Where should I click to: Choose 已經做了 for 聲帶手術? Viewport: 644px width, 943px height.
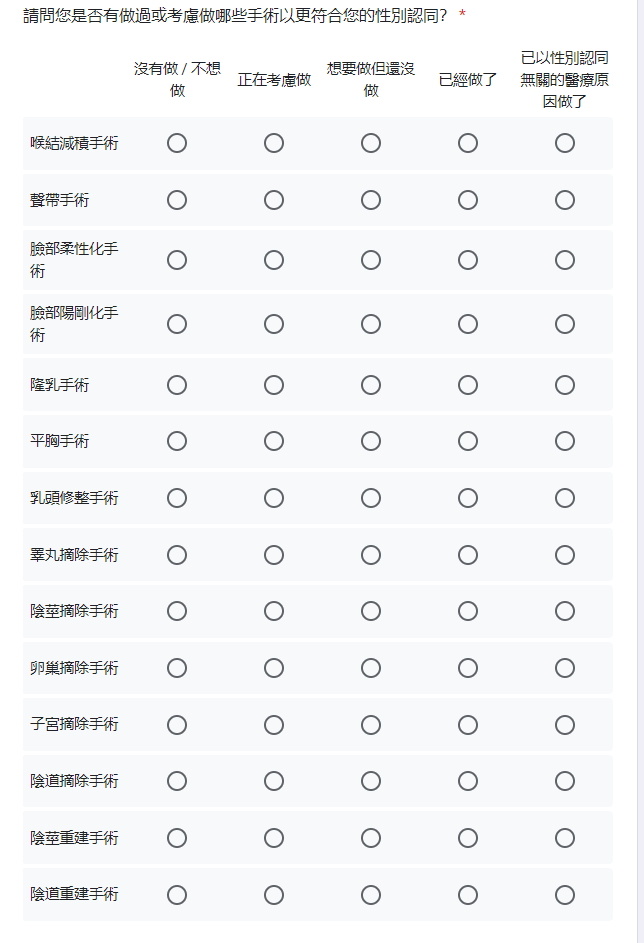pyautogui.click(x=468, y=200)
